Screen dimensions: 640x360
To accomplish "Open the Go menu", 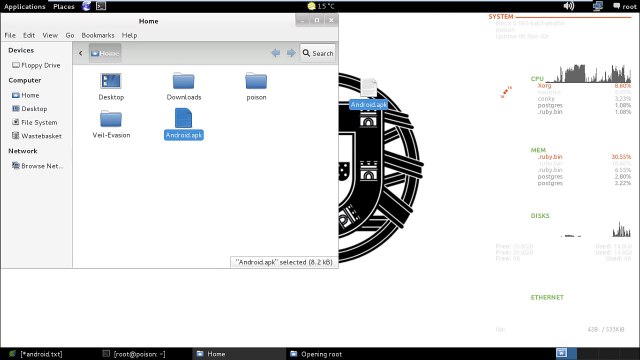I will click(70, 35).
